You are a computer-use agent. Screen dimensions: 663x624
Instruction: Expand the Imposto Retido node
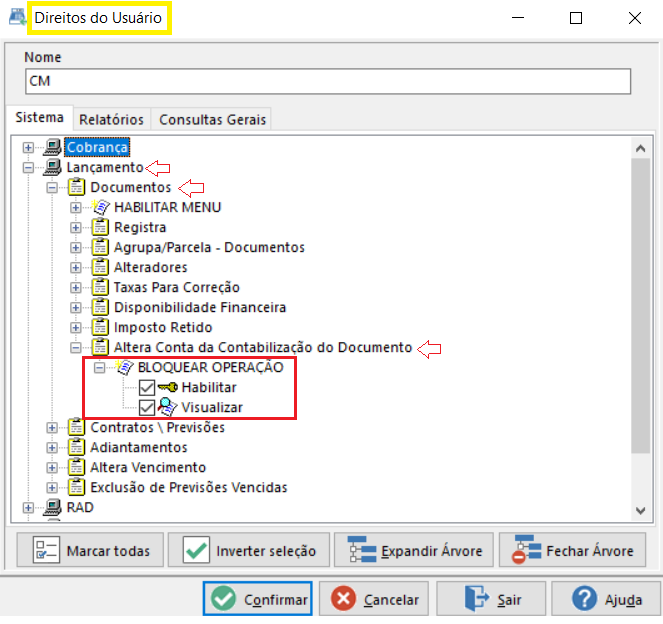point(76,328)
